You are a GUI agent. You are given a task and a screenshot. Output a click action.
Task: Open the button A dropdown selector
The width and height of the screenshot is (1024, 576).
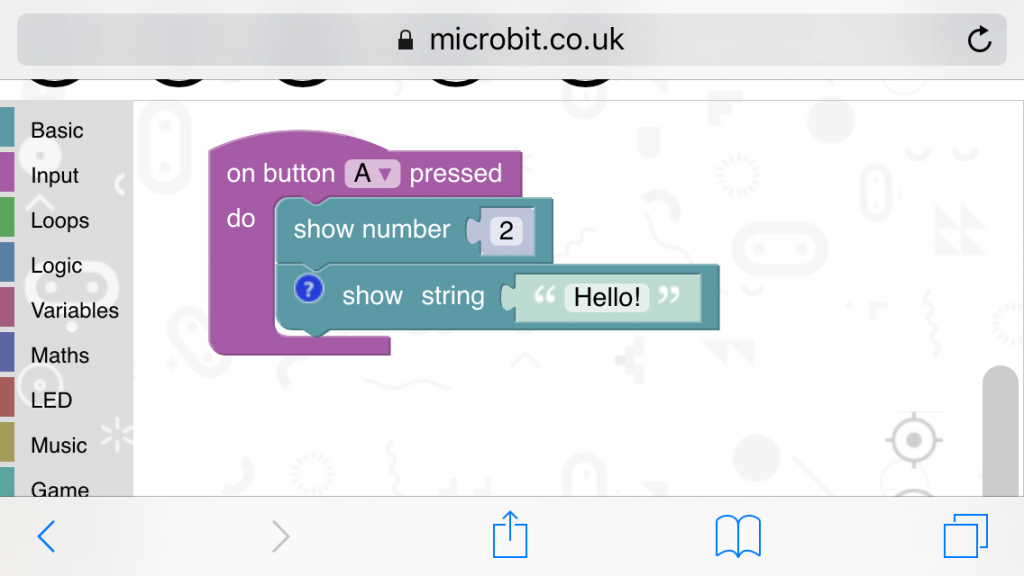point(372,174)
